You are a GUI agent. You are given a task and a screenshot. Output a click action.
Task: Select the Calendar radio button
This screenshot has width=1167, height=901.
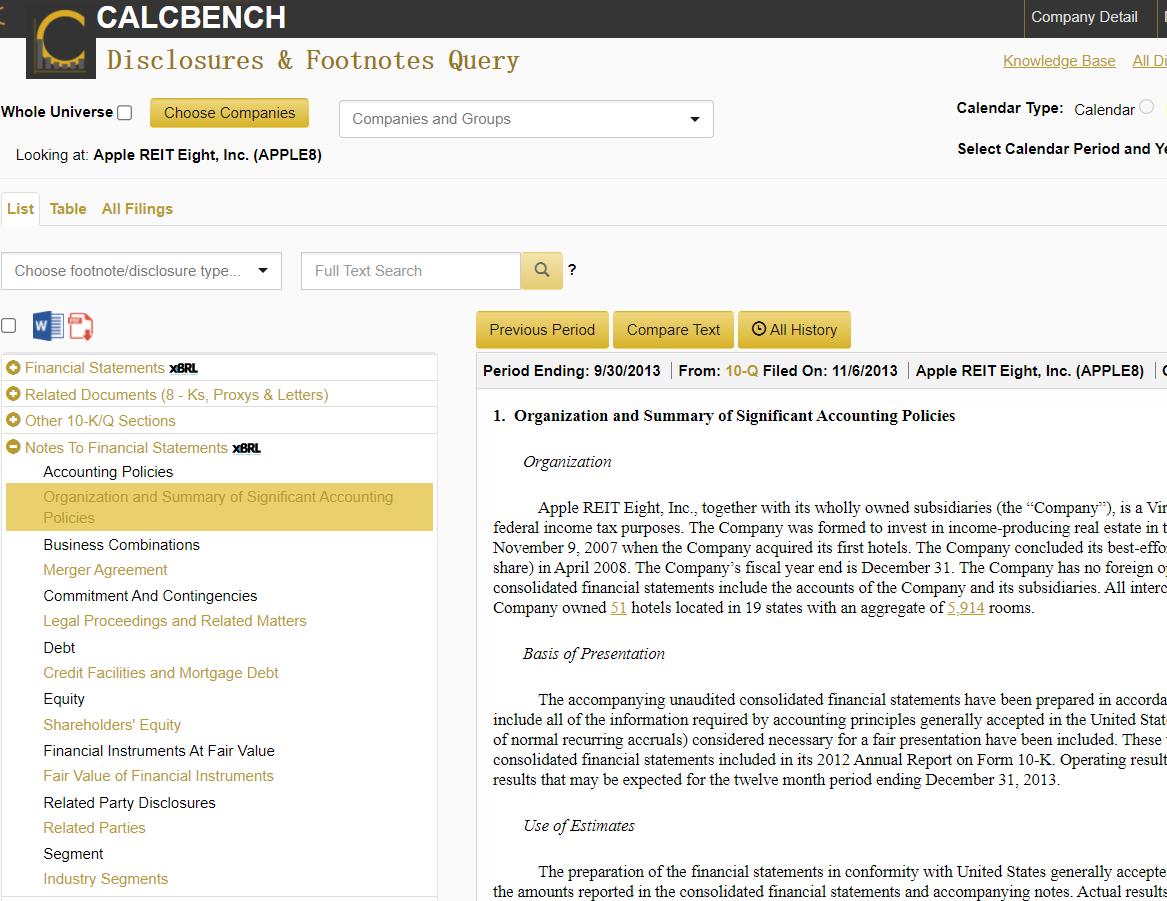[x=1146, y=107]
